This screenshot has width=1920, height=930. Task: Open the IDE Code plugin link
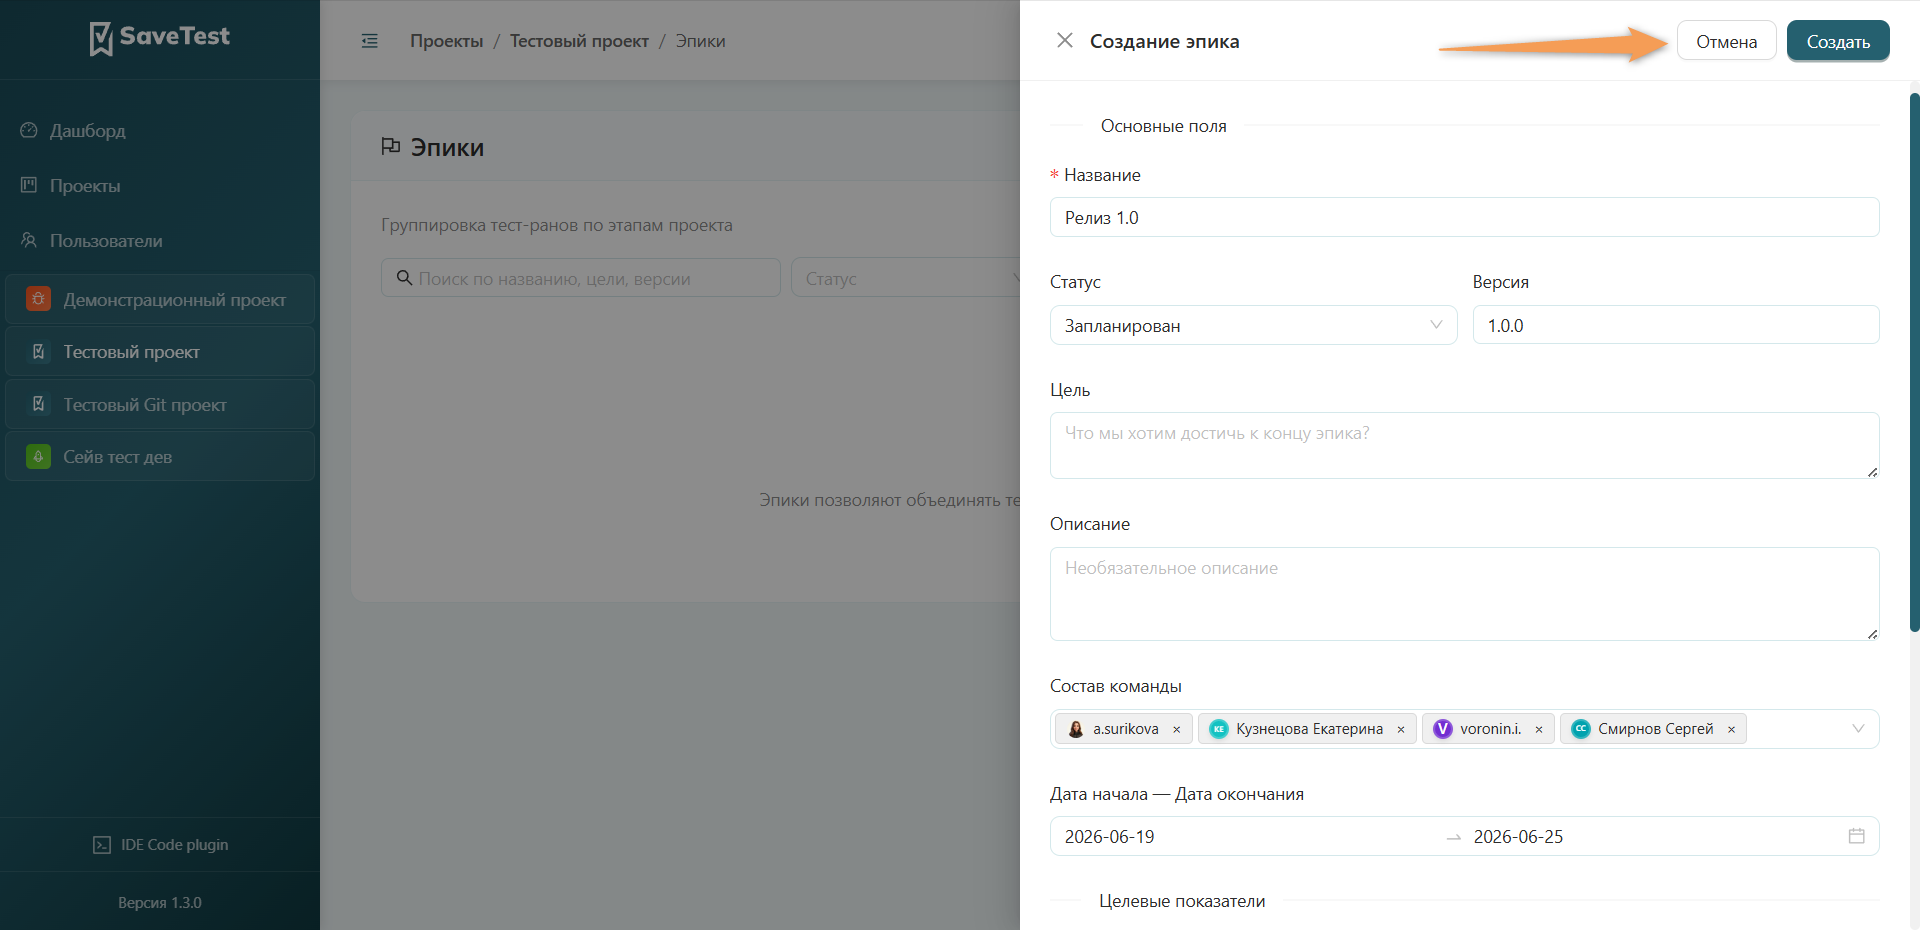(160, 845)
